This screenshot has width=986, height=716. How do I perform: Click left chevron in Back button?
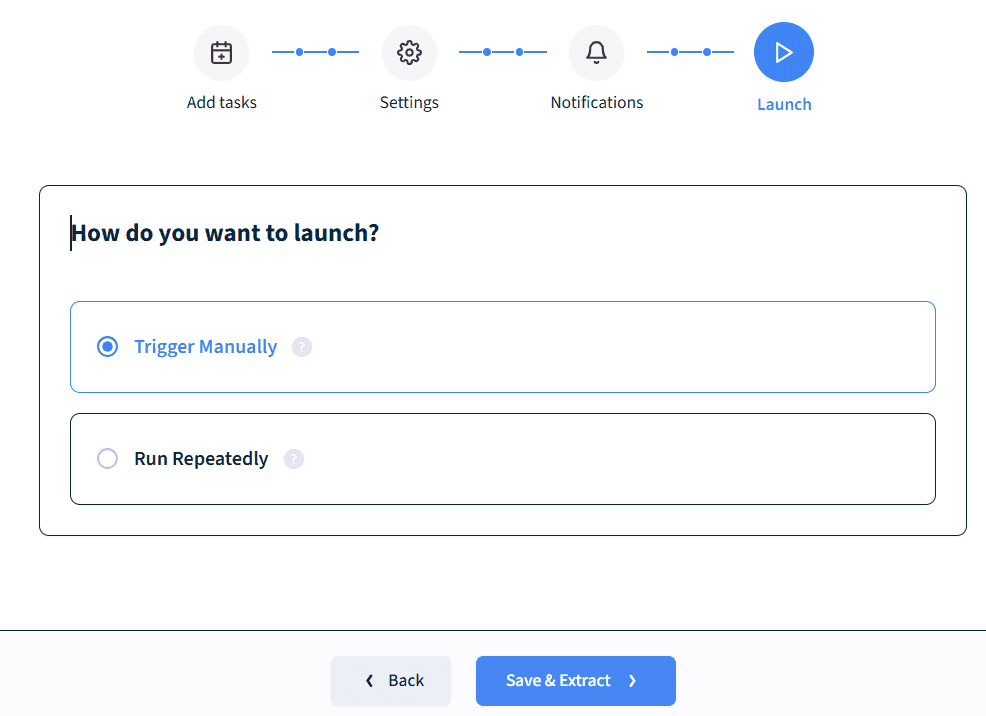(369, 681)
